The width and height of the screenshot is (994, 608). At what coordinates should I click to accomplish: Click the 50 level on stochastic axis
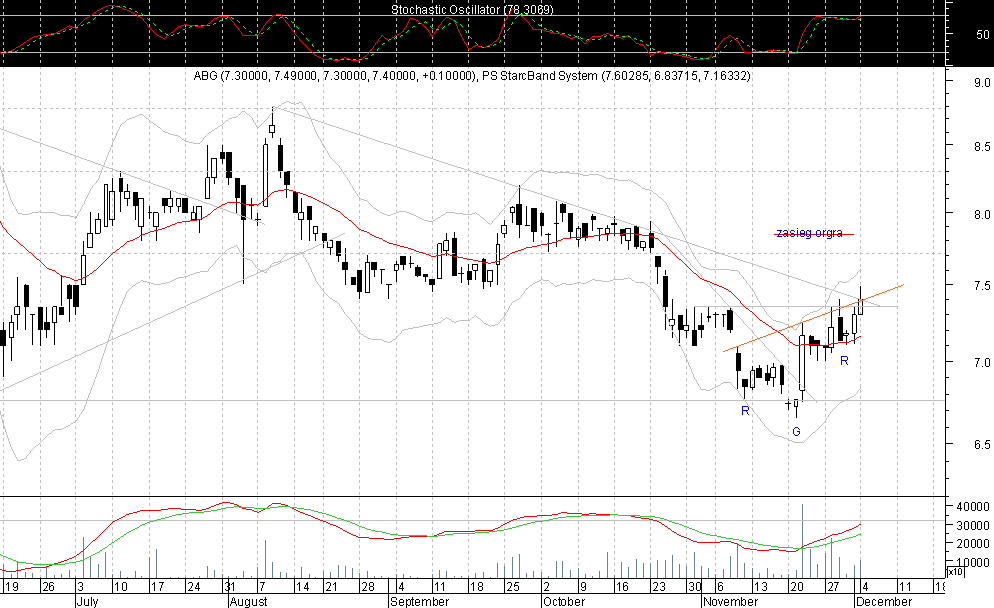coord(982,35)
